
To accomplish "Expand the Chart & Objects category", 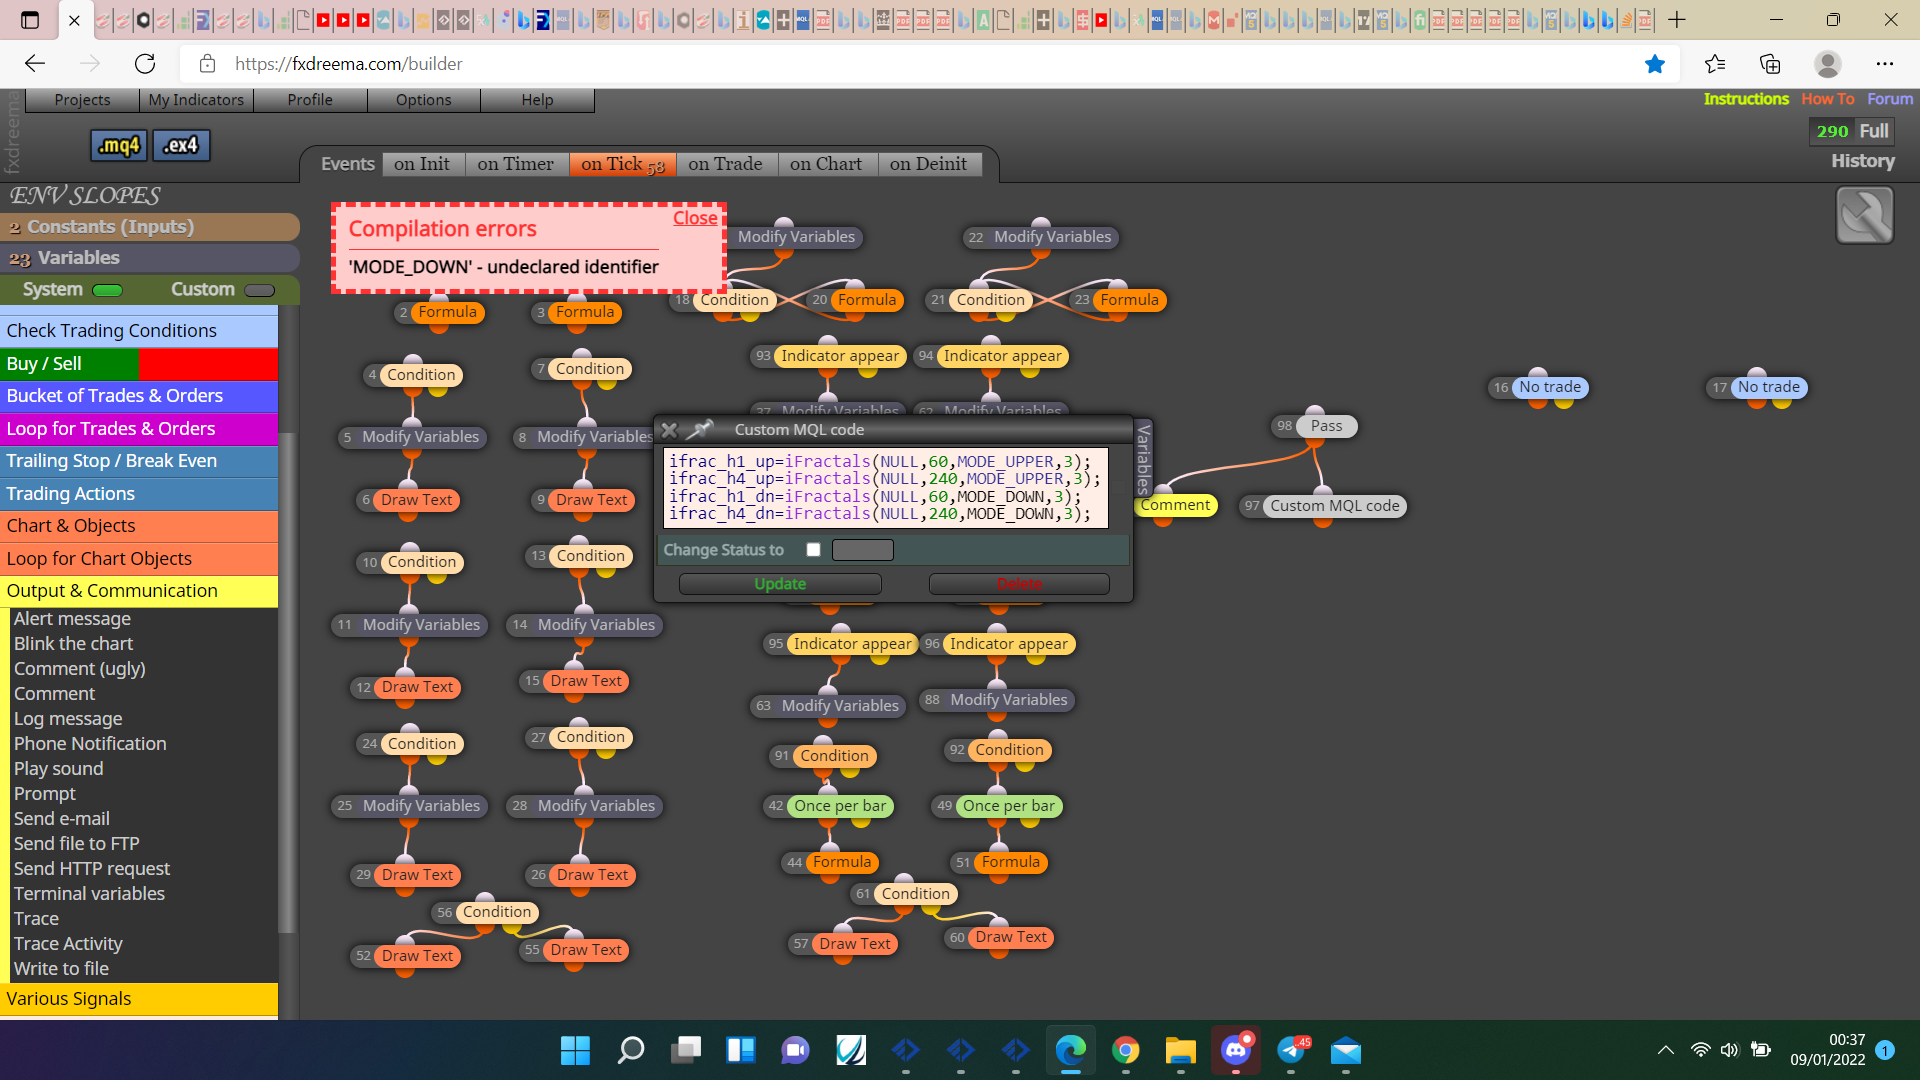I will [139, 526].
